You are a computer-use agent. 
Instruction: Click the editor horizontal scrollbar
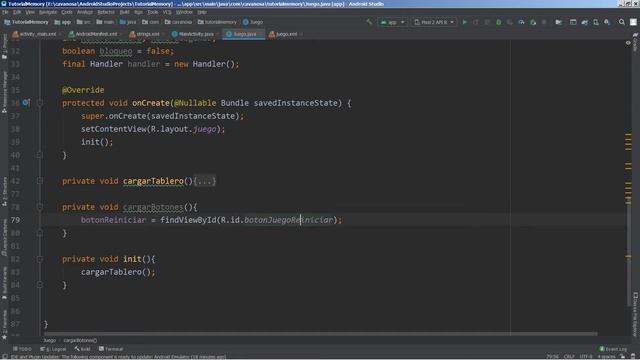point(320,334)
